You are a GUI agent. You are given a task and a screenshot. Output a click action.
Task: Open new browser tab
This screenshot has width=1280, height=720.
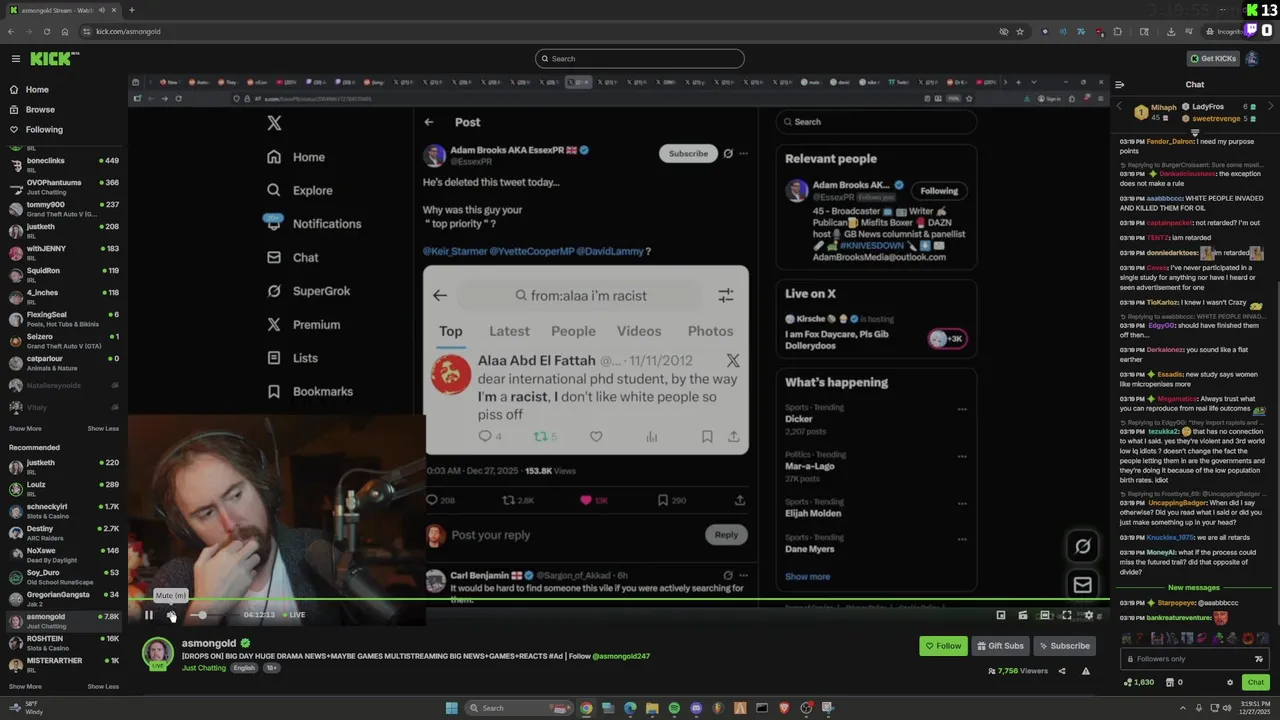pyautogui.click(x=131, y=10)
